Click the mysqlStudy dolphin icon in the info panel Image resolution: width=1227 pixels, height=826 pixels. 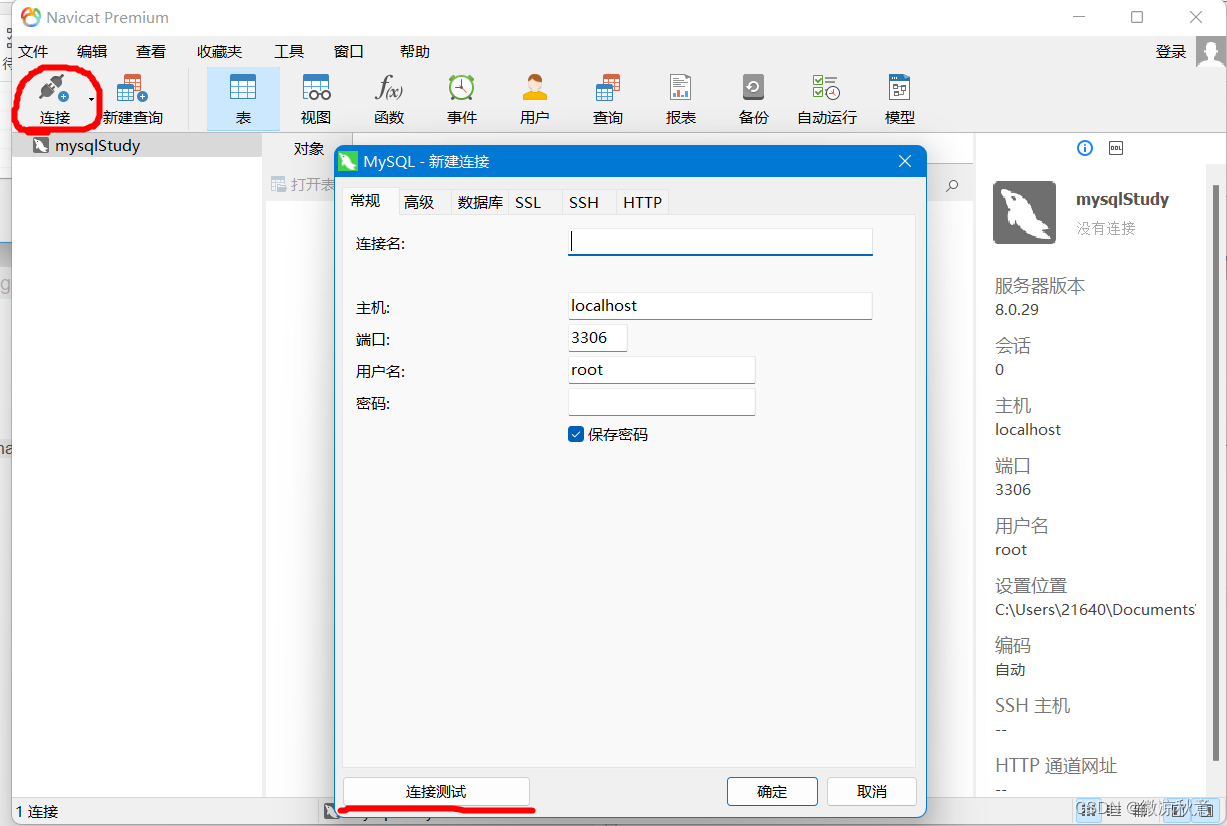tap(1024, 212)
